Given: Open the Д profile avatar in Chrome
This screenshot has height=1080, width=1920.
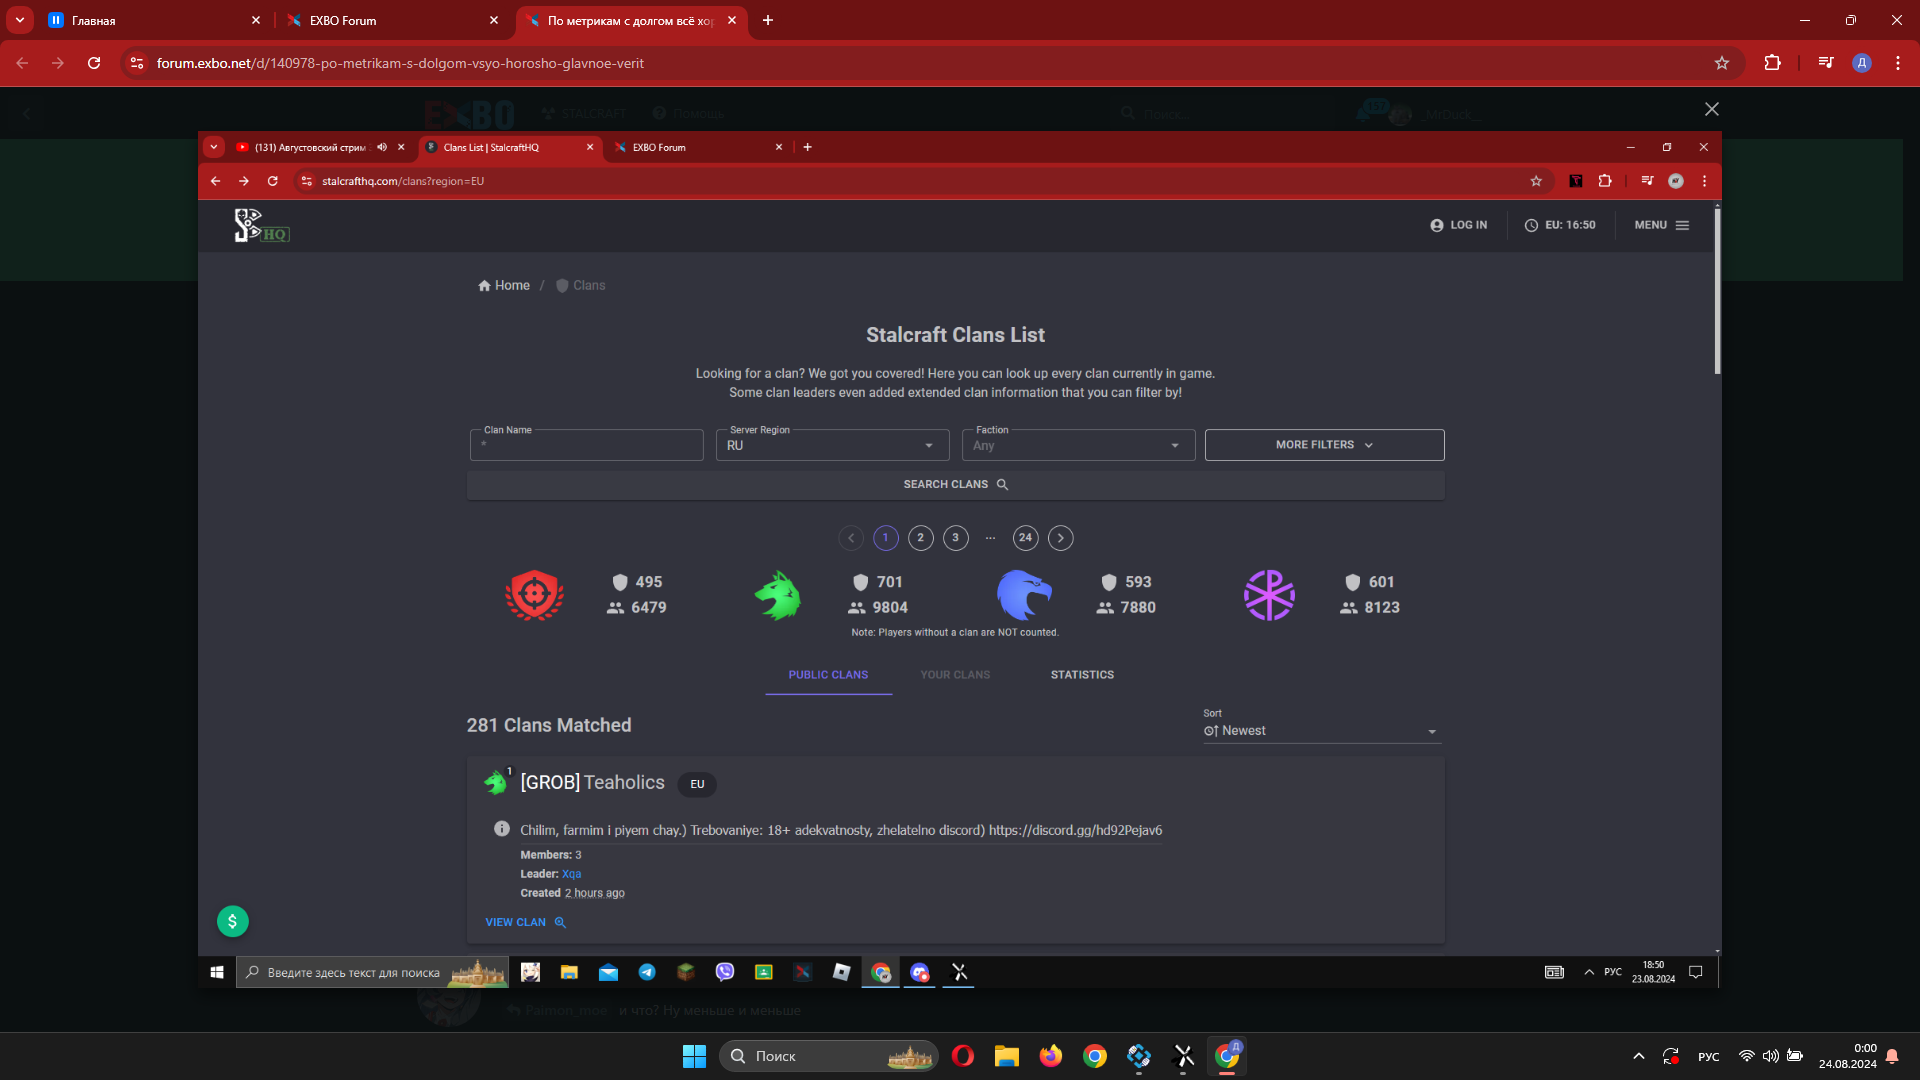Looking at the screenshot, I should [x=1862, y=63].
